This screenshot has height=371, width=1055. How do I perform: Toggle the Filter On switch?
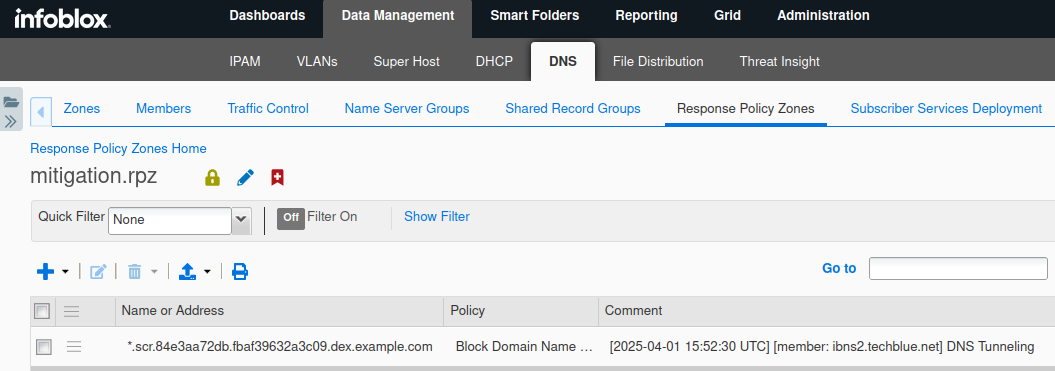click(291, 217)
